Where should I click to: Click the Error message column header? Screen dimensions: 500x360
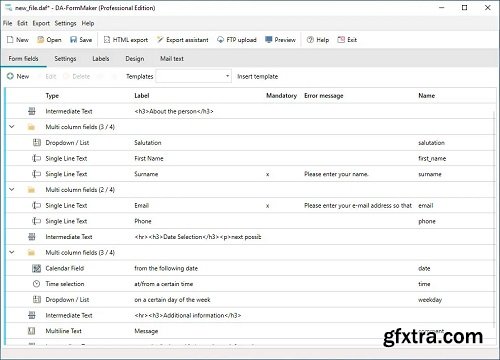coord(324,96)
